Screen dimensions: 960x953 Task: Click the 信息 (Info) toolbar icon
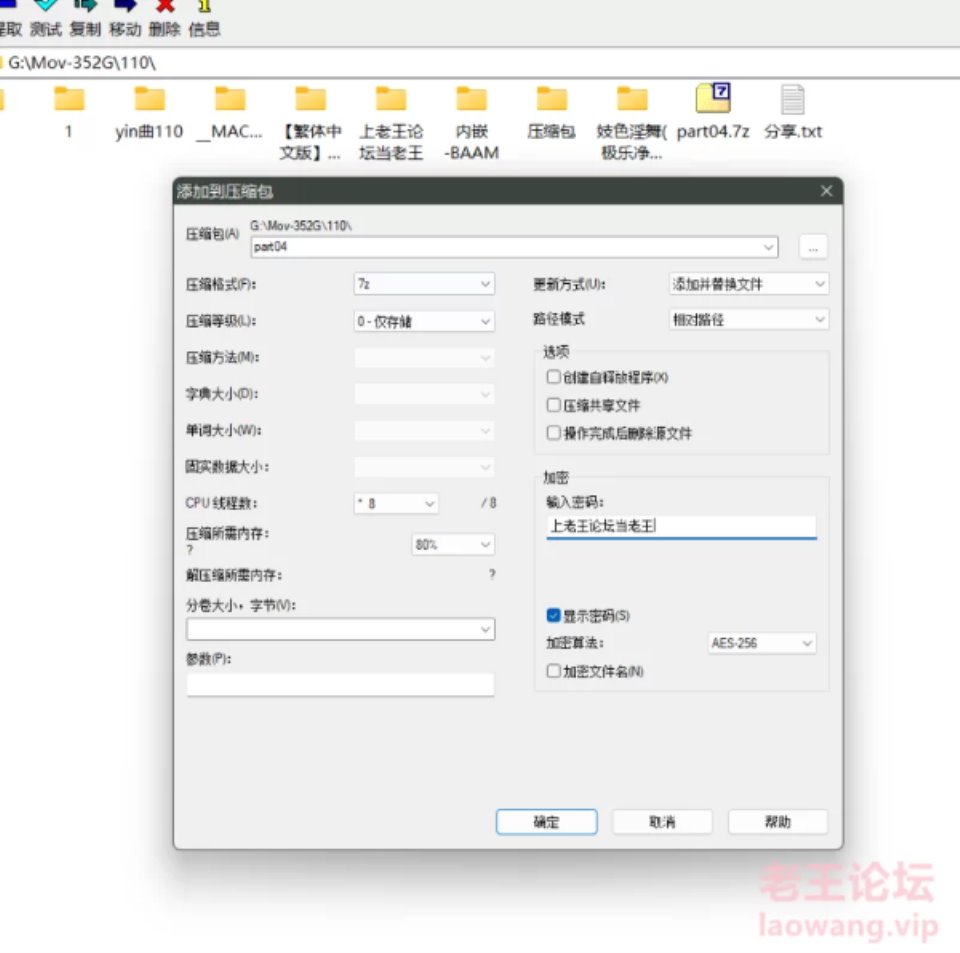point(204,17)
